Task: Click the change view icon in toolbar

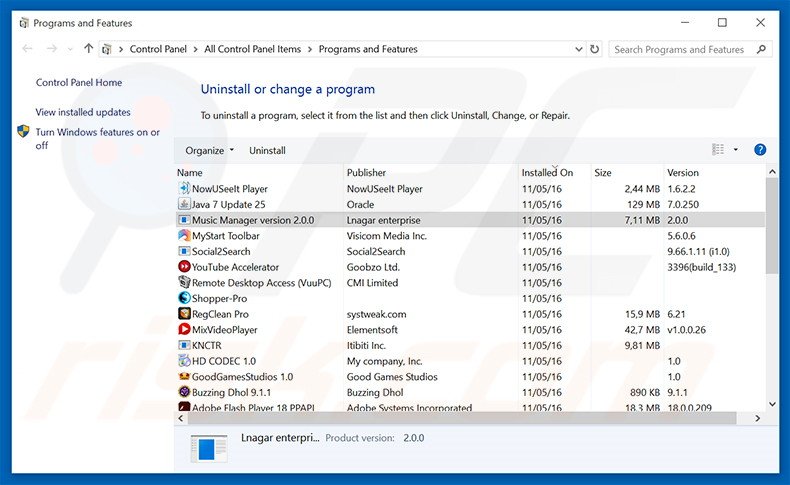Action: (717, 150)
